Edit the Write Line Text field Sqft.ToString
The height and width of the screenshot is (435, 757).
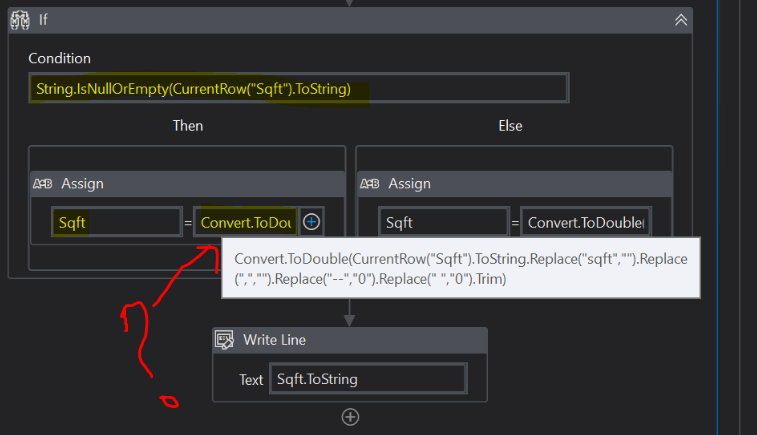pyautogui.click(x=368, y=379)
